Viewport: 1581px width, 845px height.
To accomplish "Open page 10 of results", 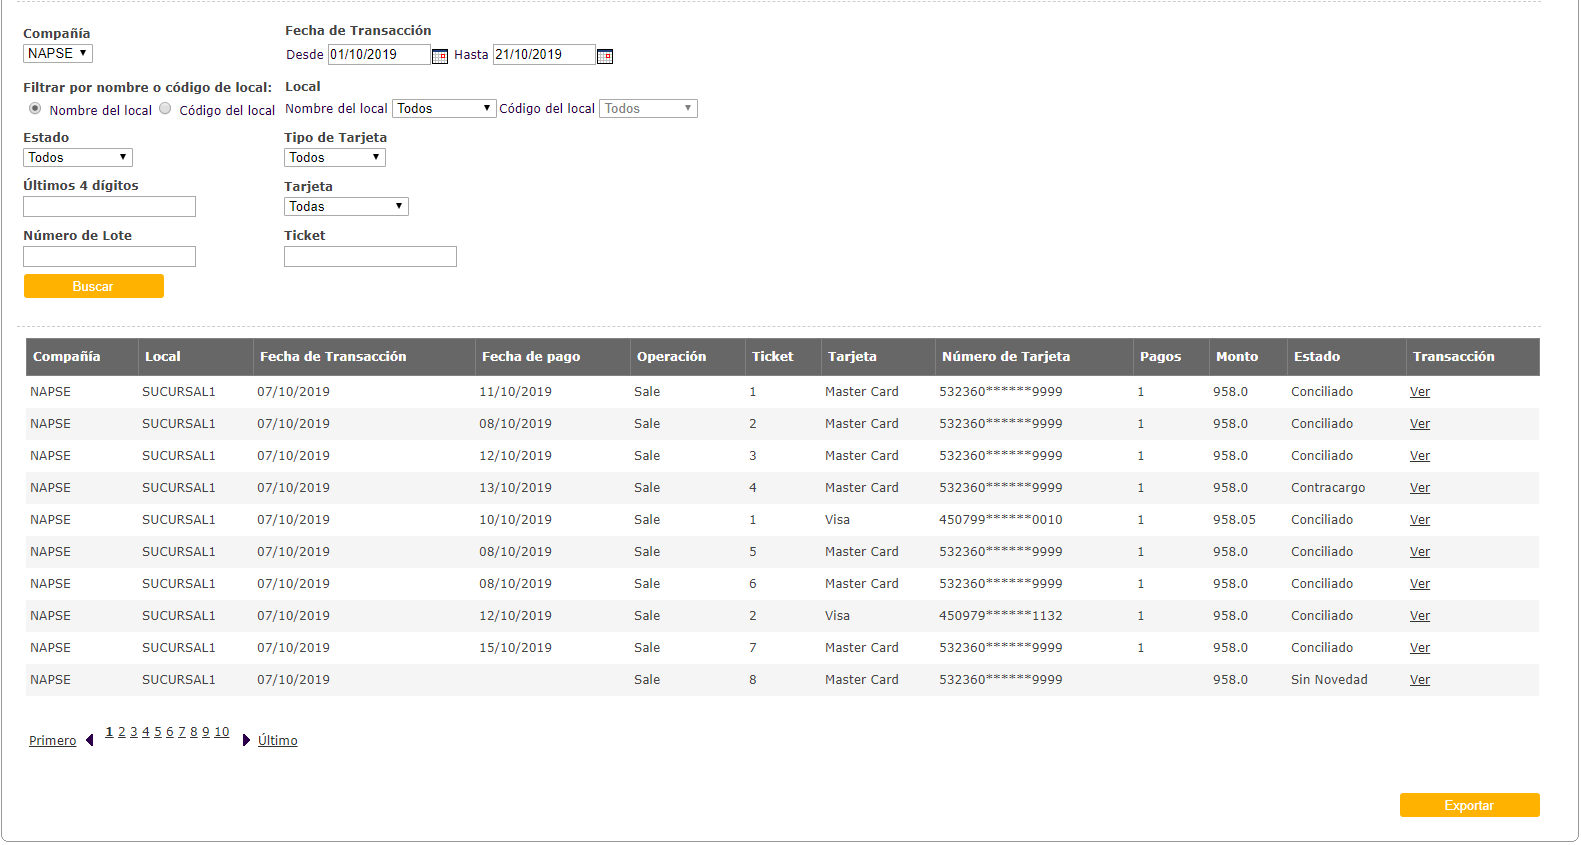I will point(222,732).
